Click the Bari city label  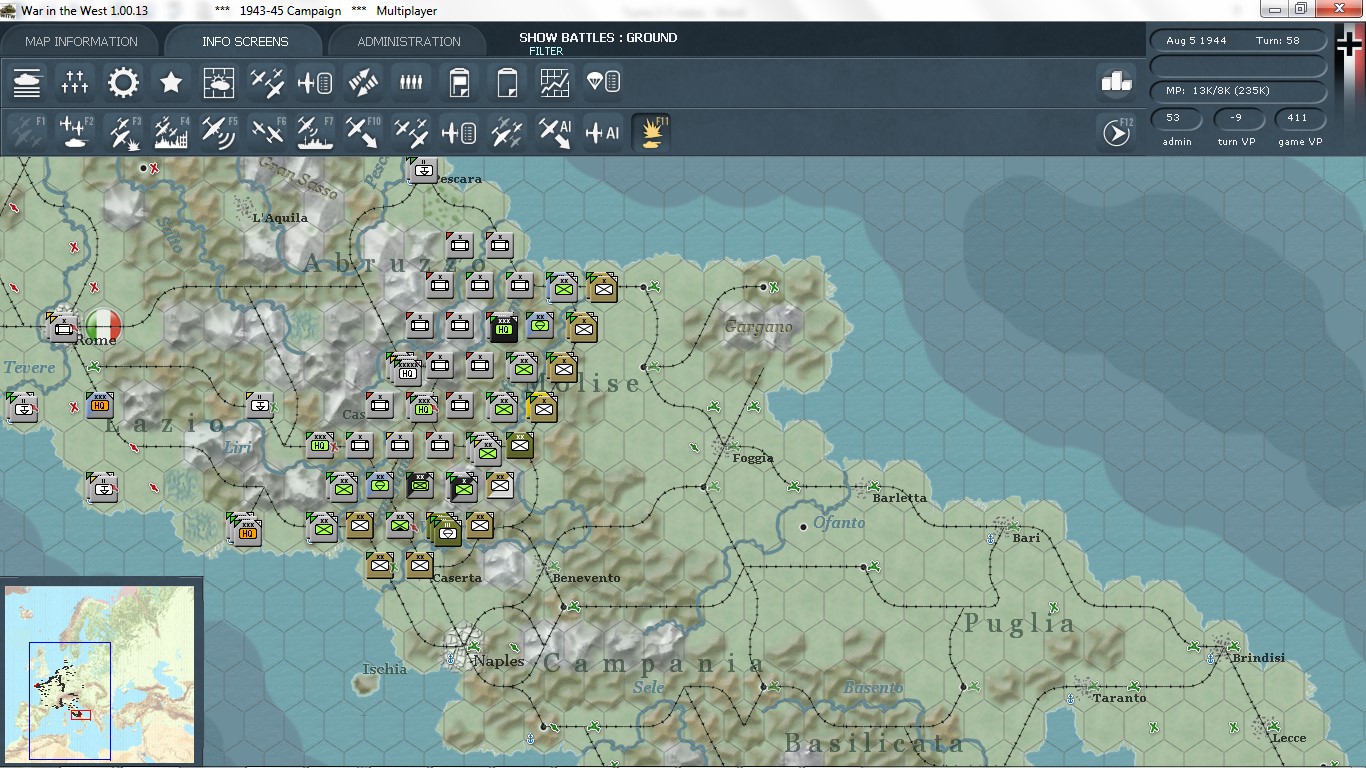click(1026, 538)
